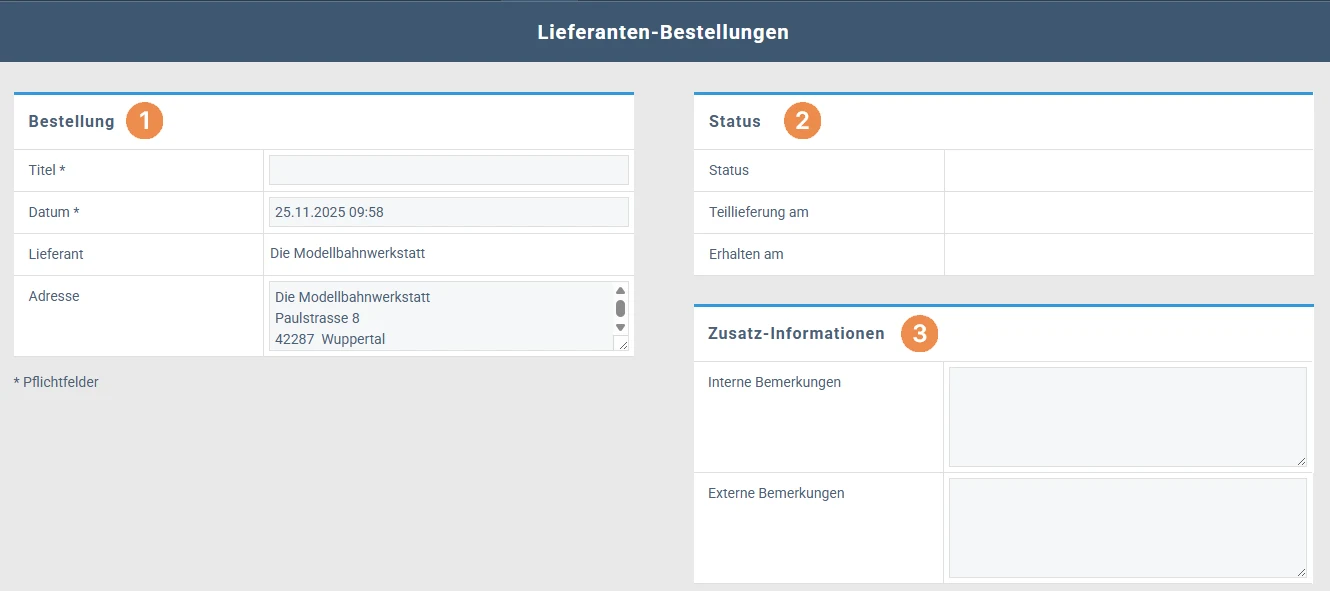Focus the Titel input field
The height and width of the screenshot is (591, 1330).
448,170
